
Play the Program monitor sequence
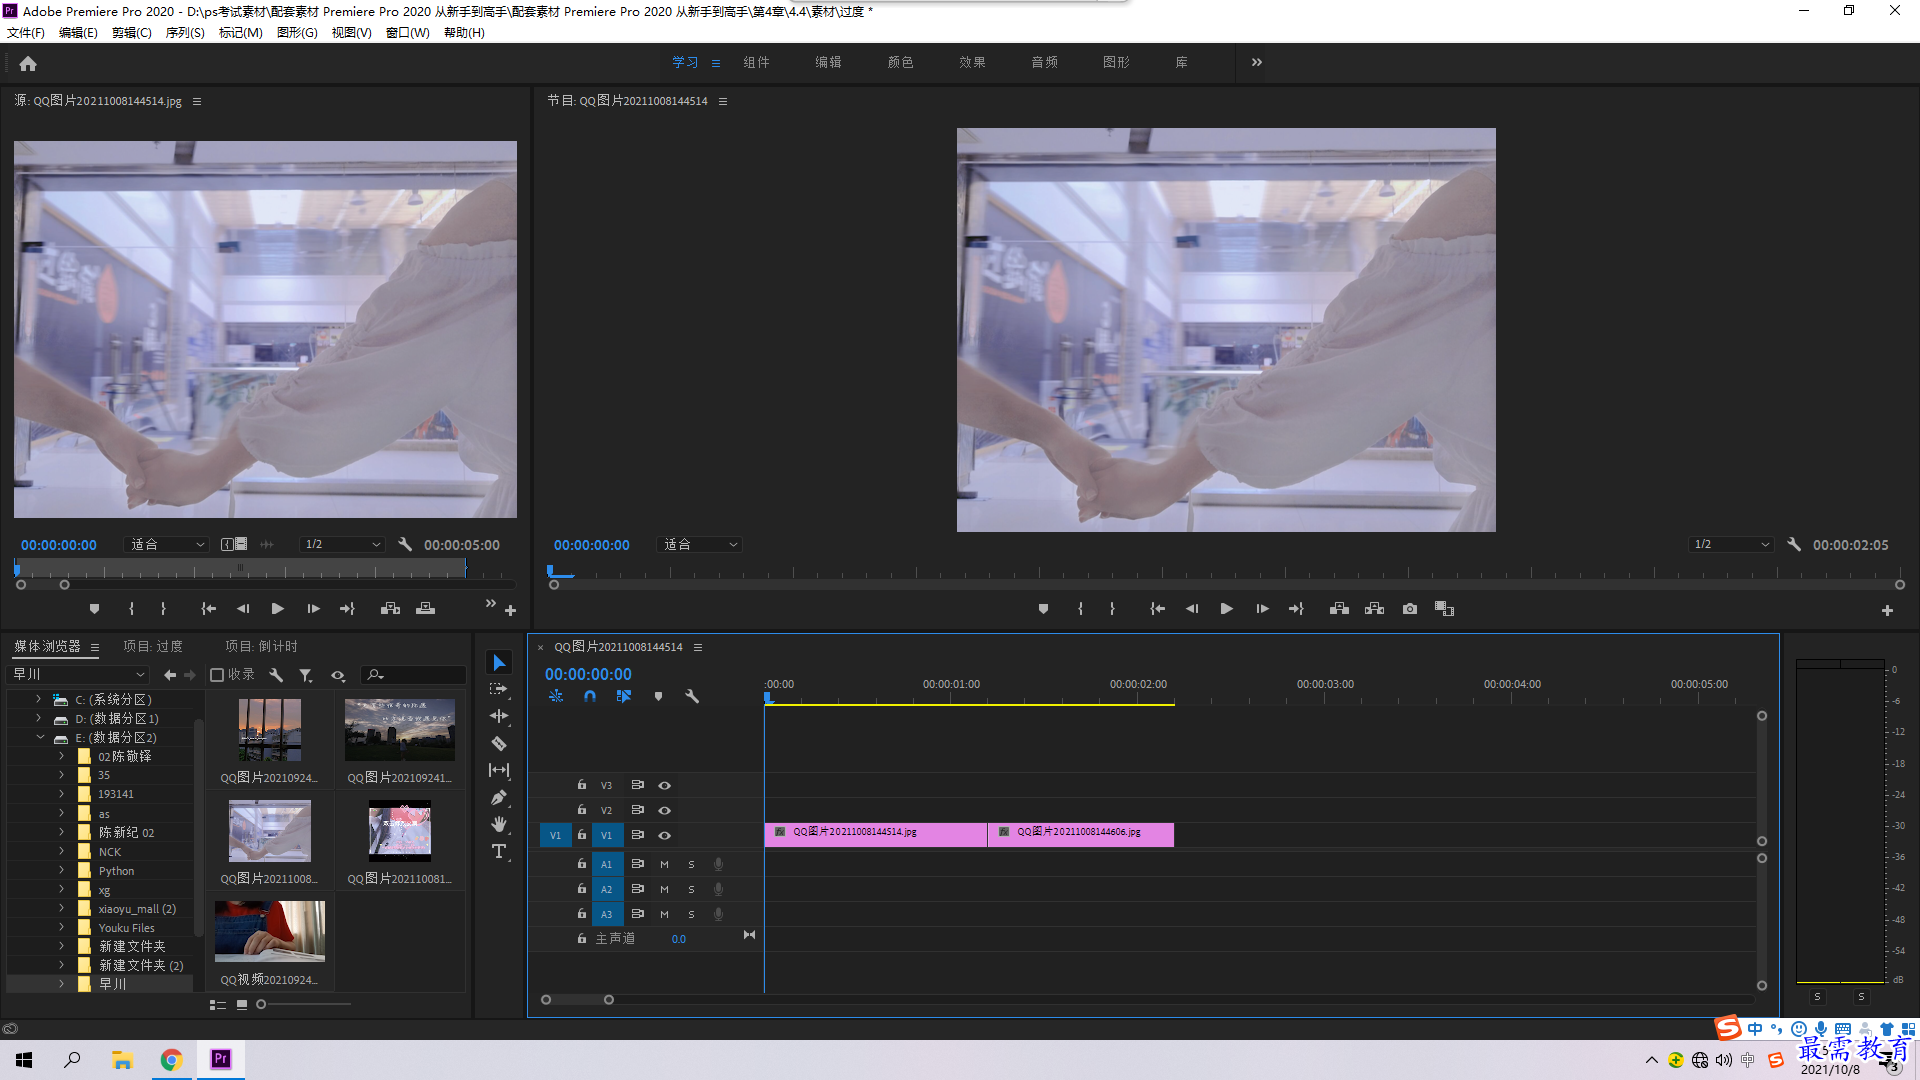1227,609
